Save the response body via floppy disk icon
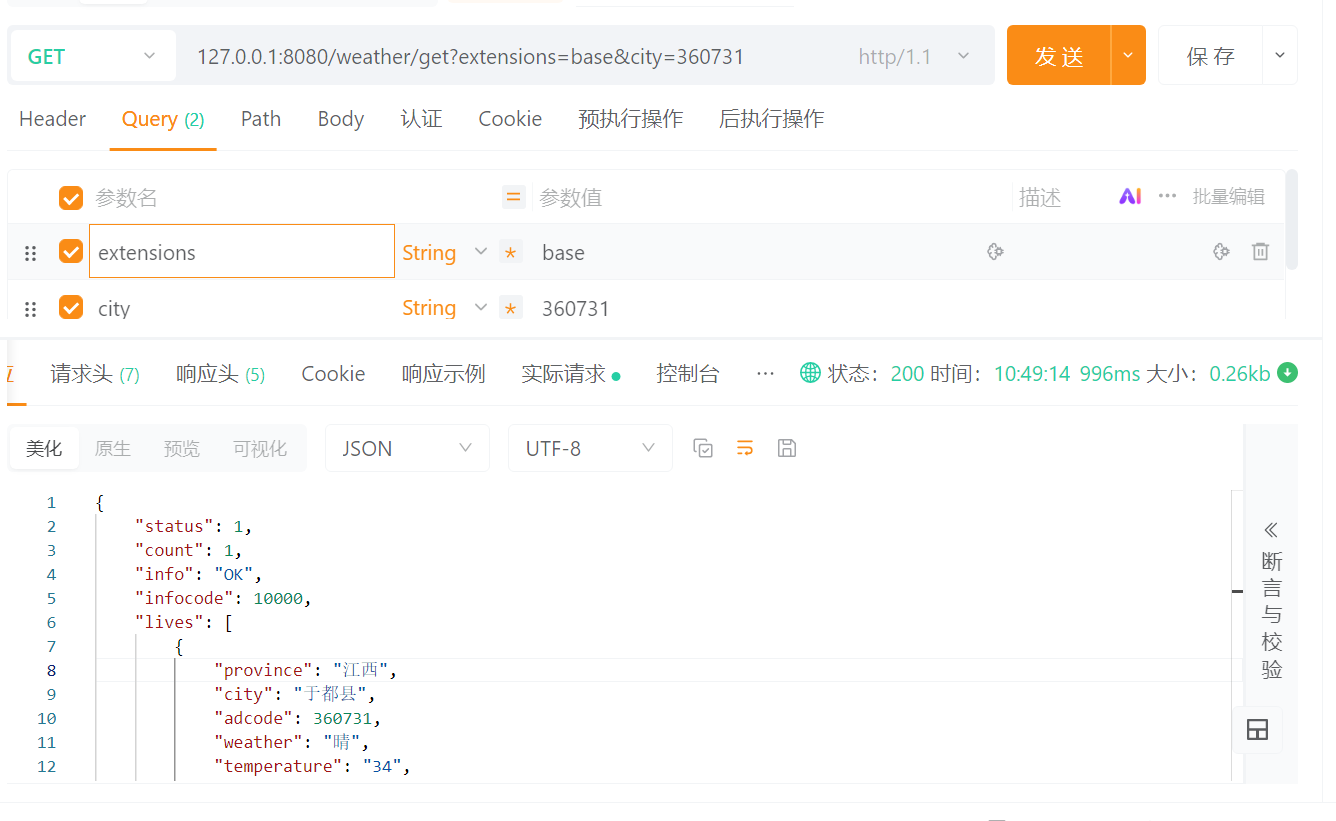Viewport: 1336px width, 821px height. 787,448
